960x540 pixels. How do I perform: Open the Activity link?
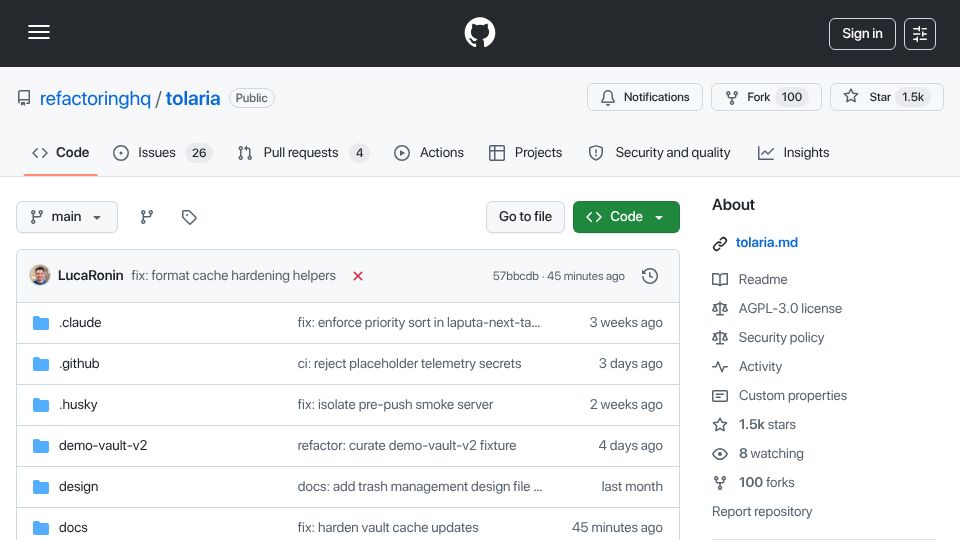[x=760, y=366]
